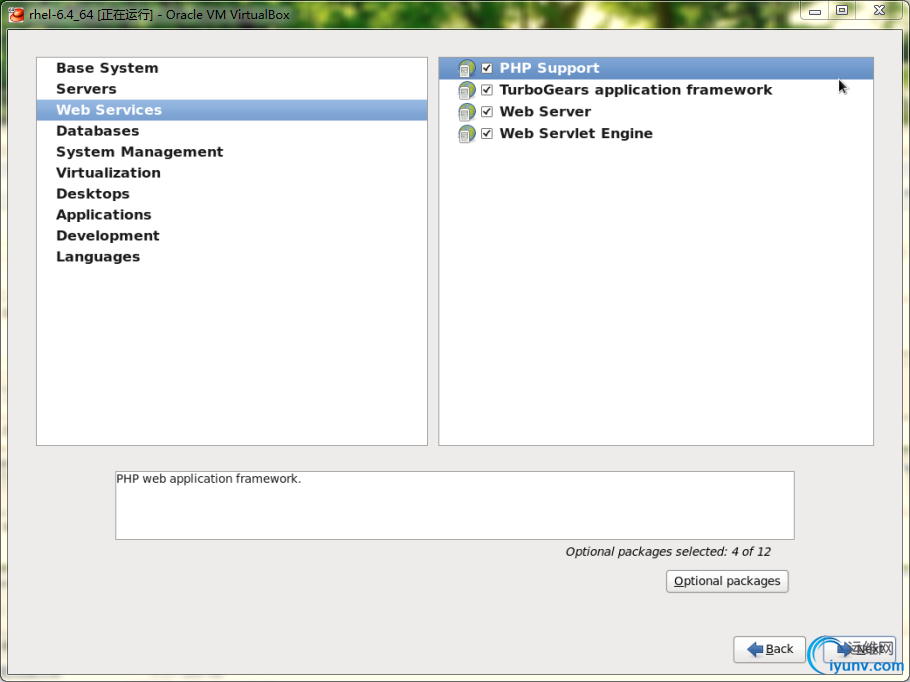910x682 pixels.
Task: Click the 'Optional packages selected: 4 of 12' text
Action: point(668,551)
